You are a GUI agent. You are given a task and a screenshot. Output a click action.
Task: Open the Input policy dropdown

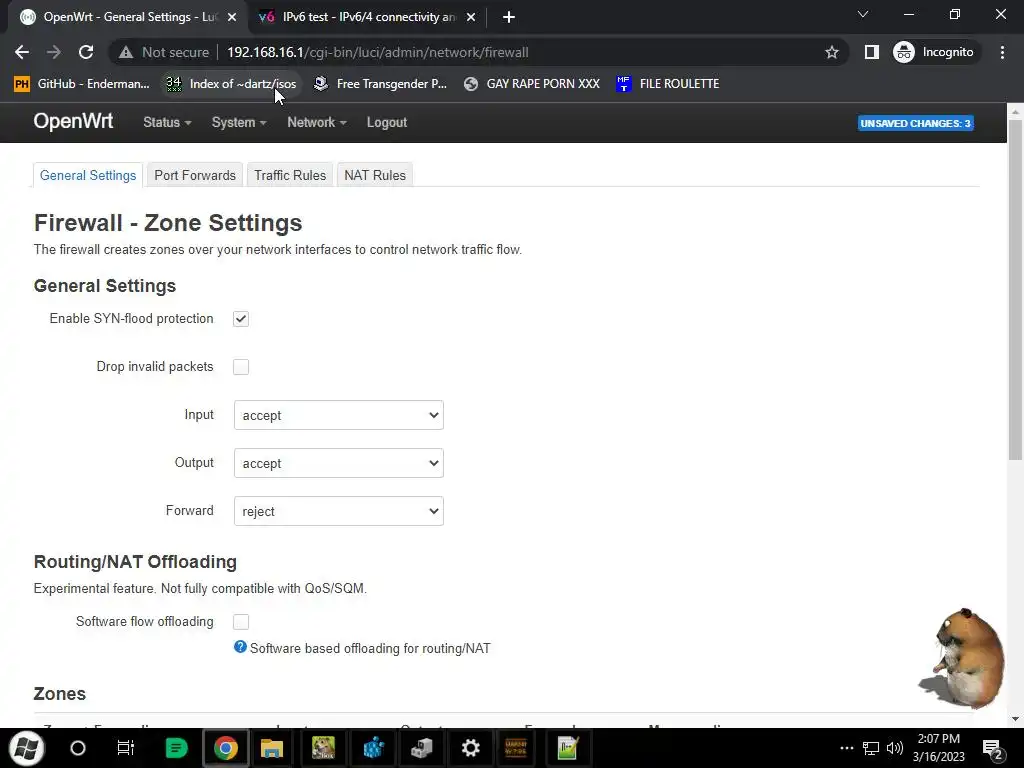339,415
